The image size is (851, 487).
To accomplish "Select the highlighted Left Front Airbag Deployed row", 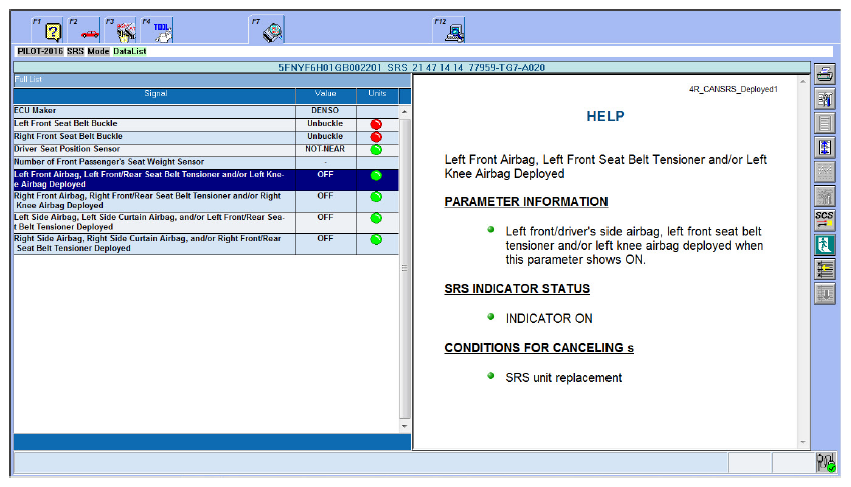I will 206,180.
